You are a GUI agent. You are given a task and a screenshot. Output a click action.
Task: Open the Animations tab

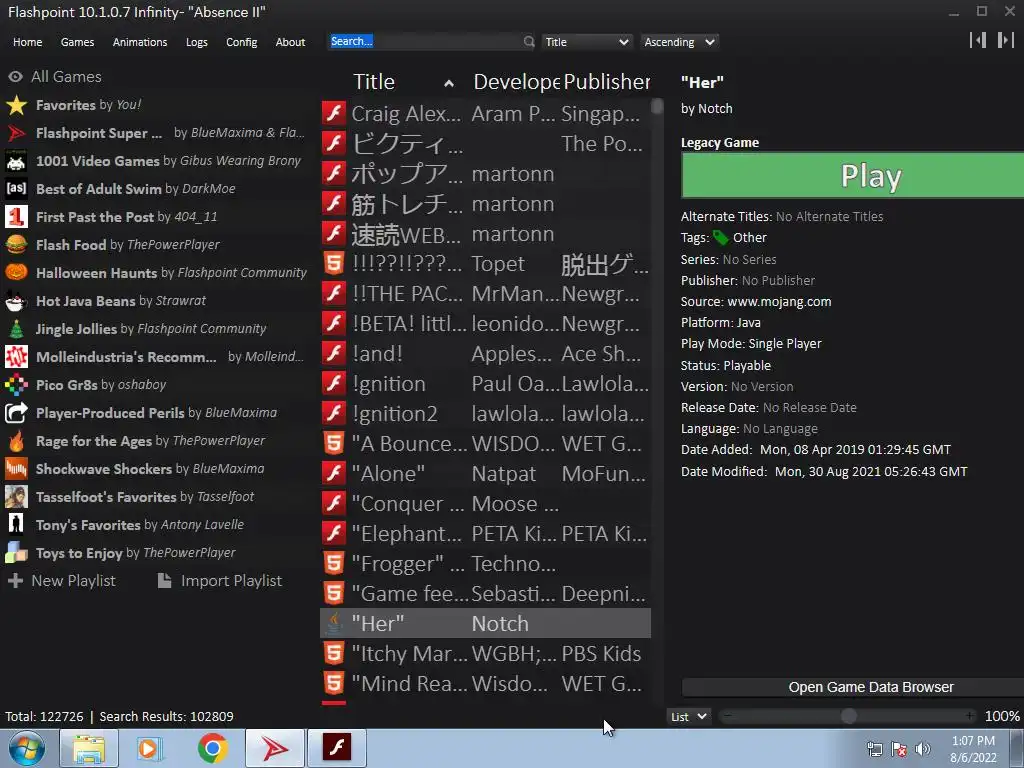[x=140, y=42]
